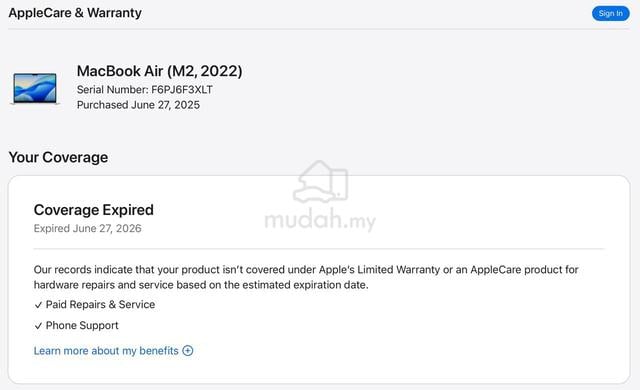Click checkmark beside Paid Repairs & Service
The width and height of the screenshot is (640, 390).
38,305
